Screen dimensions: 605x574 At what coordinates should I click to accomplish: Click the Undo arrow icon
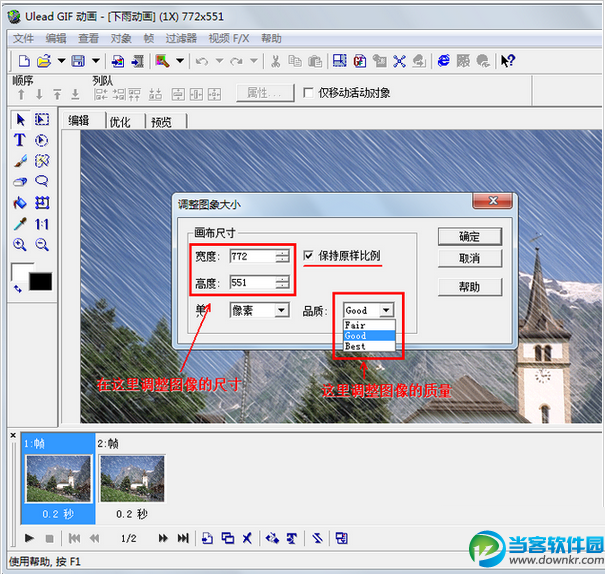(202, 61)
